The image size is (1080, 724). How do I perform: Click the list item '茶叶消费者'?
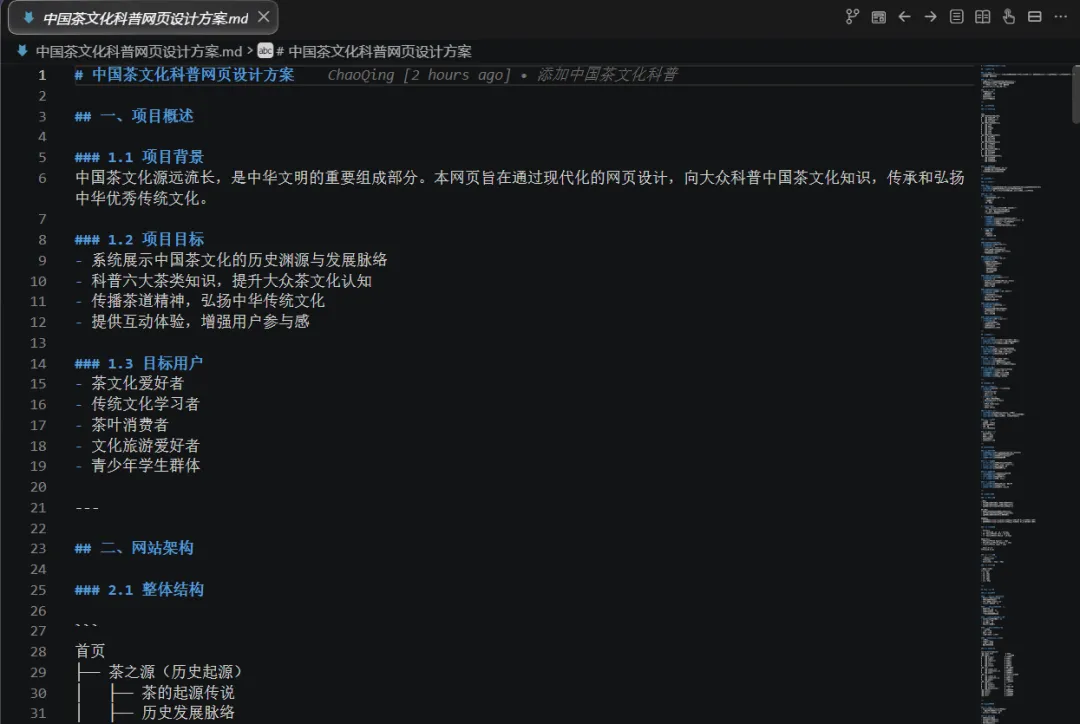tap(130, 425)
